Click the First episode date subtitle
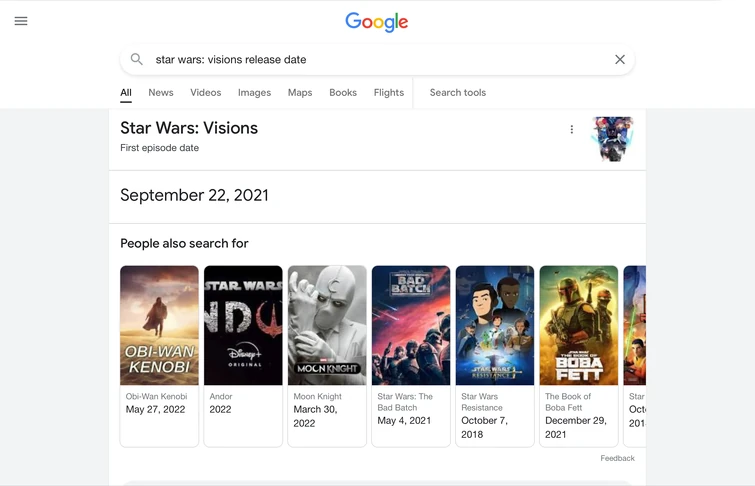Image resolution: width=755 pixels, height=486 pixels. (159, 148)
